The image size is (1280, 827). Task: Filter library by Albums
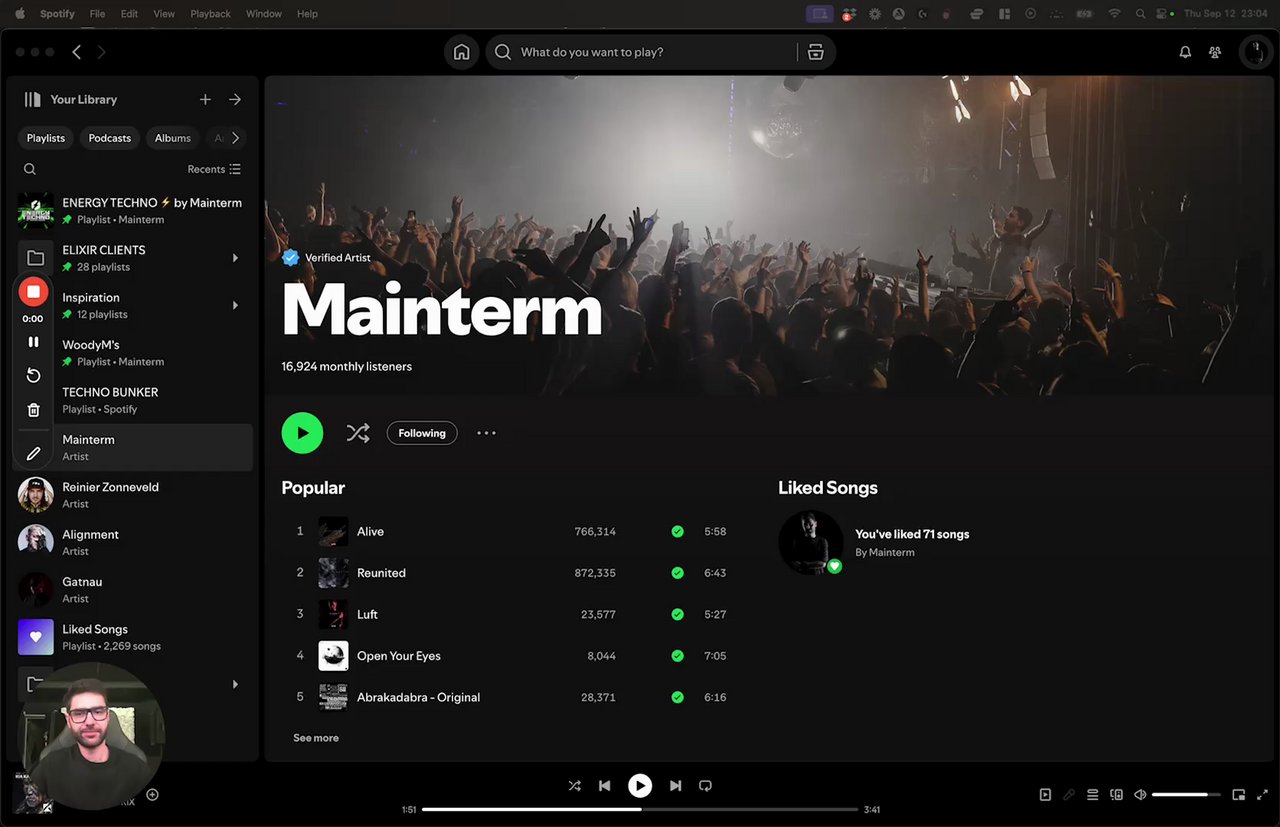click(173, 138)
